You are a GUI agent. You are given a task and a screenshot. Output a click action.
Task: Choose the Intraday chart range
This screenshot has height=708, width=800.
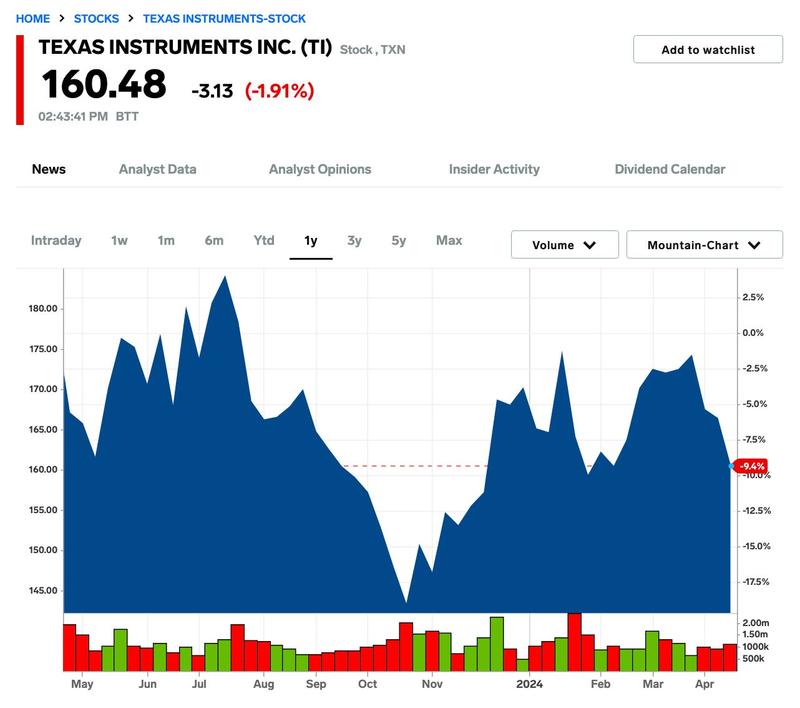(x=56, y=240)
